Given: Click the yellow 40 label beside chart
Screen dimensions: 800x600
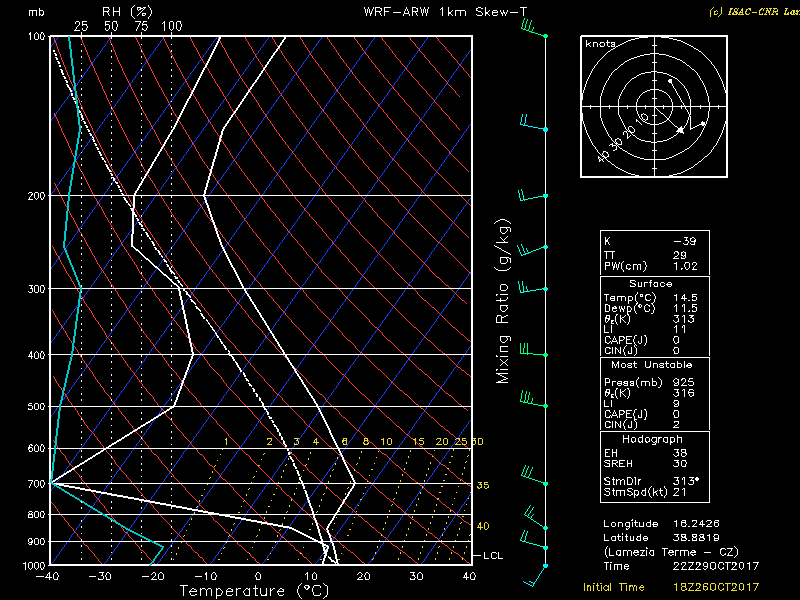Looking at the screenshot, I should [483, 526].
